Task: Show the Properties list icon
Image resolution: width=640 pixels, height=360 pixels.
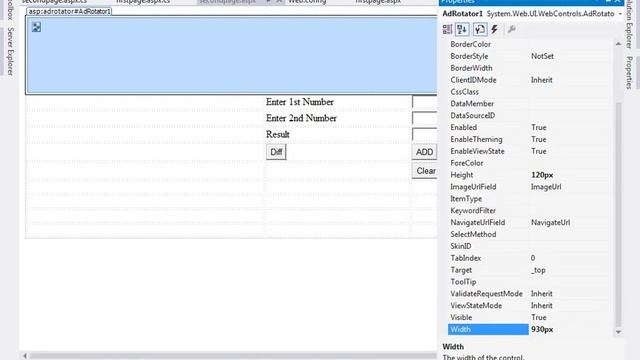Action: coord(480,29)
